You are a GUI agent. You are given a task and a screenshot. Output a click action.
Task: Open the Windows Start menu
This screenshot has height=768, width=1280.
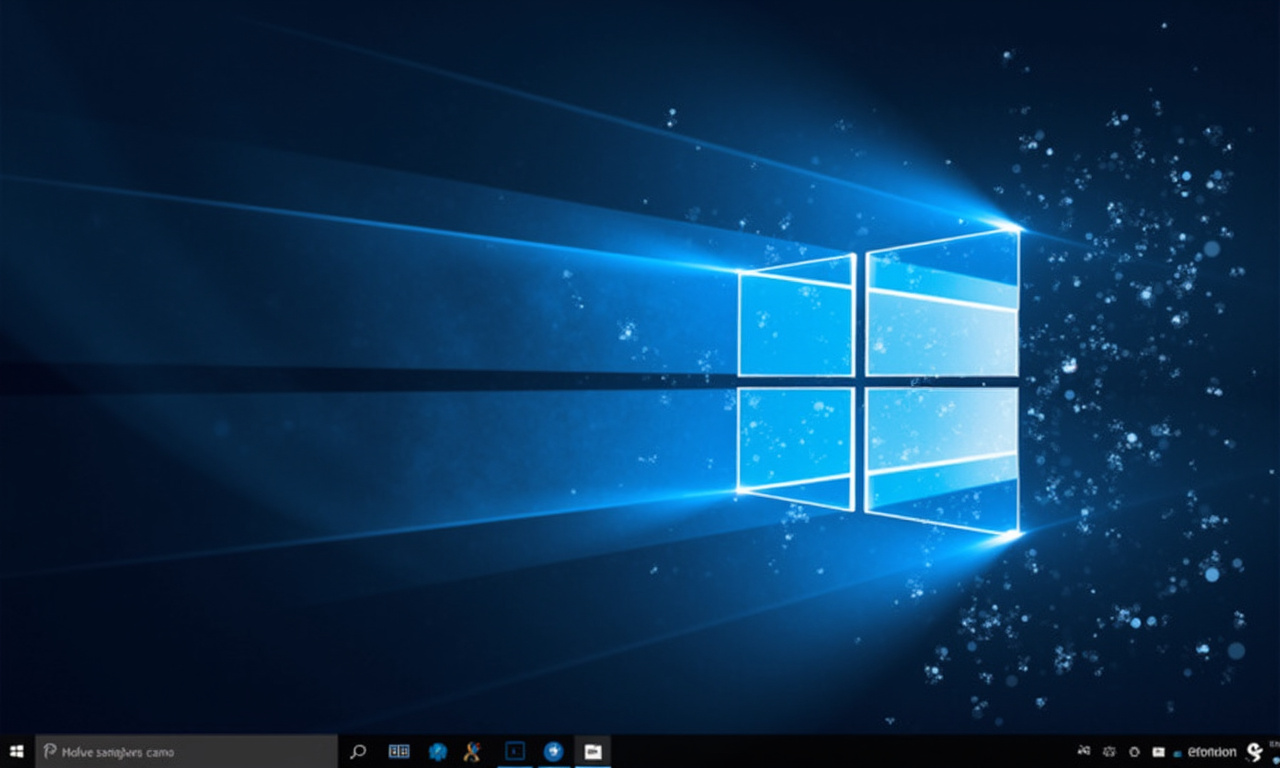point(16,751)
